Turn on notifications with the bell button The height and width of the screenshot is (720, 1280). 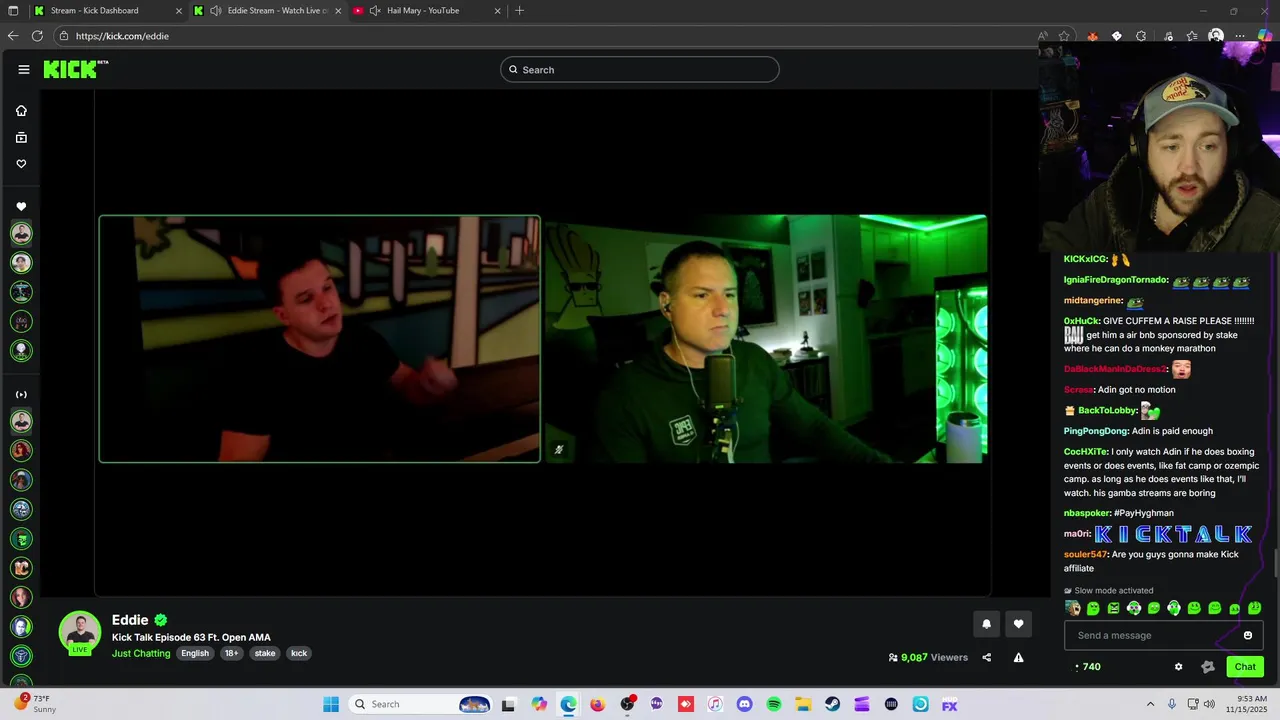coord(986,624)
